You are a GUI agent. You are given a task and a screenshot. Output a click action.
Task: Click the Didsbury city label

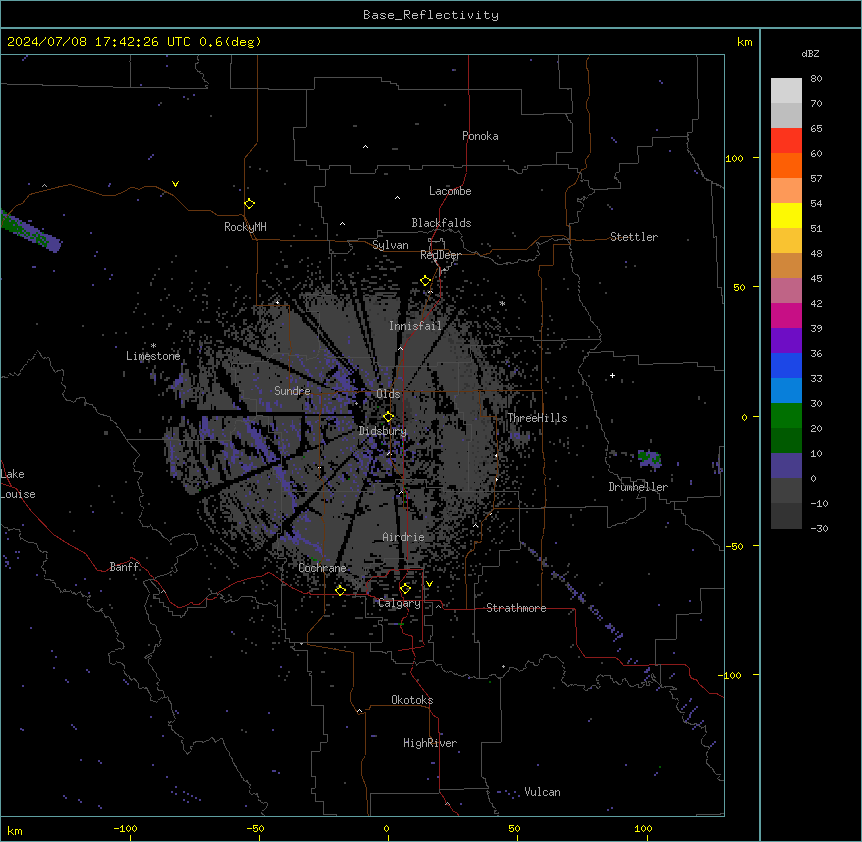click(x=383, y=431)
